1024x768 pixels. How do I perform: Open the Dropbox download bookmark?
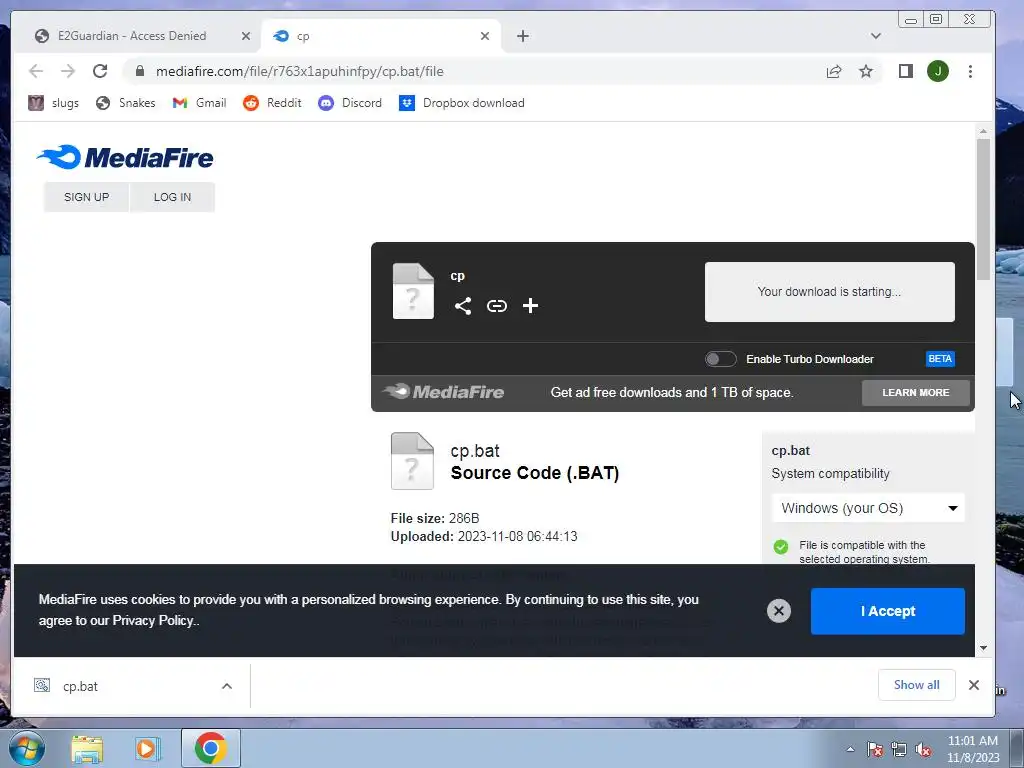click(462, 103)
